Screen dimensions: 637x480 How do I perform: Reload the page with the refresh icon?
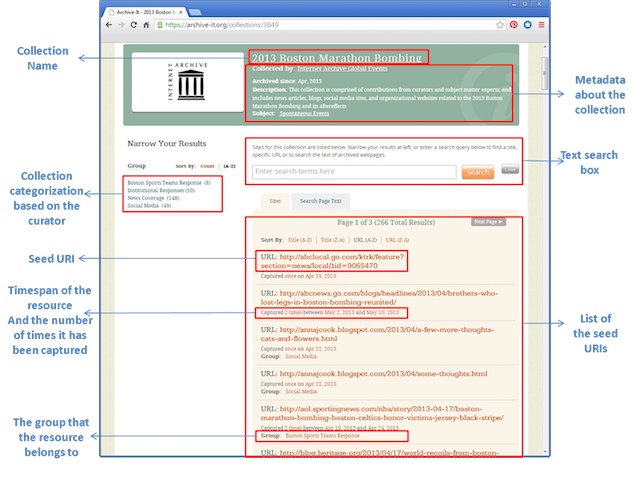[133, 25]
